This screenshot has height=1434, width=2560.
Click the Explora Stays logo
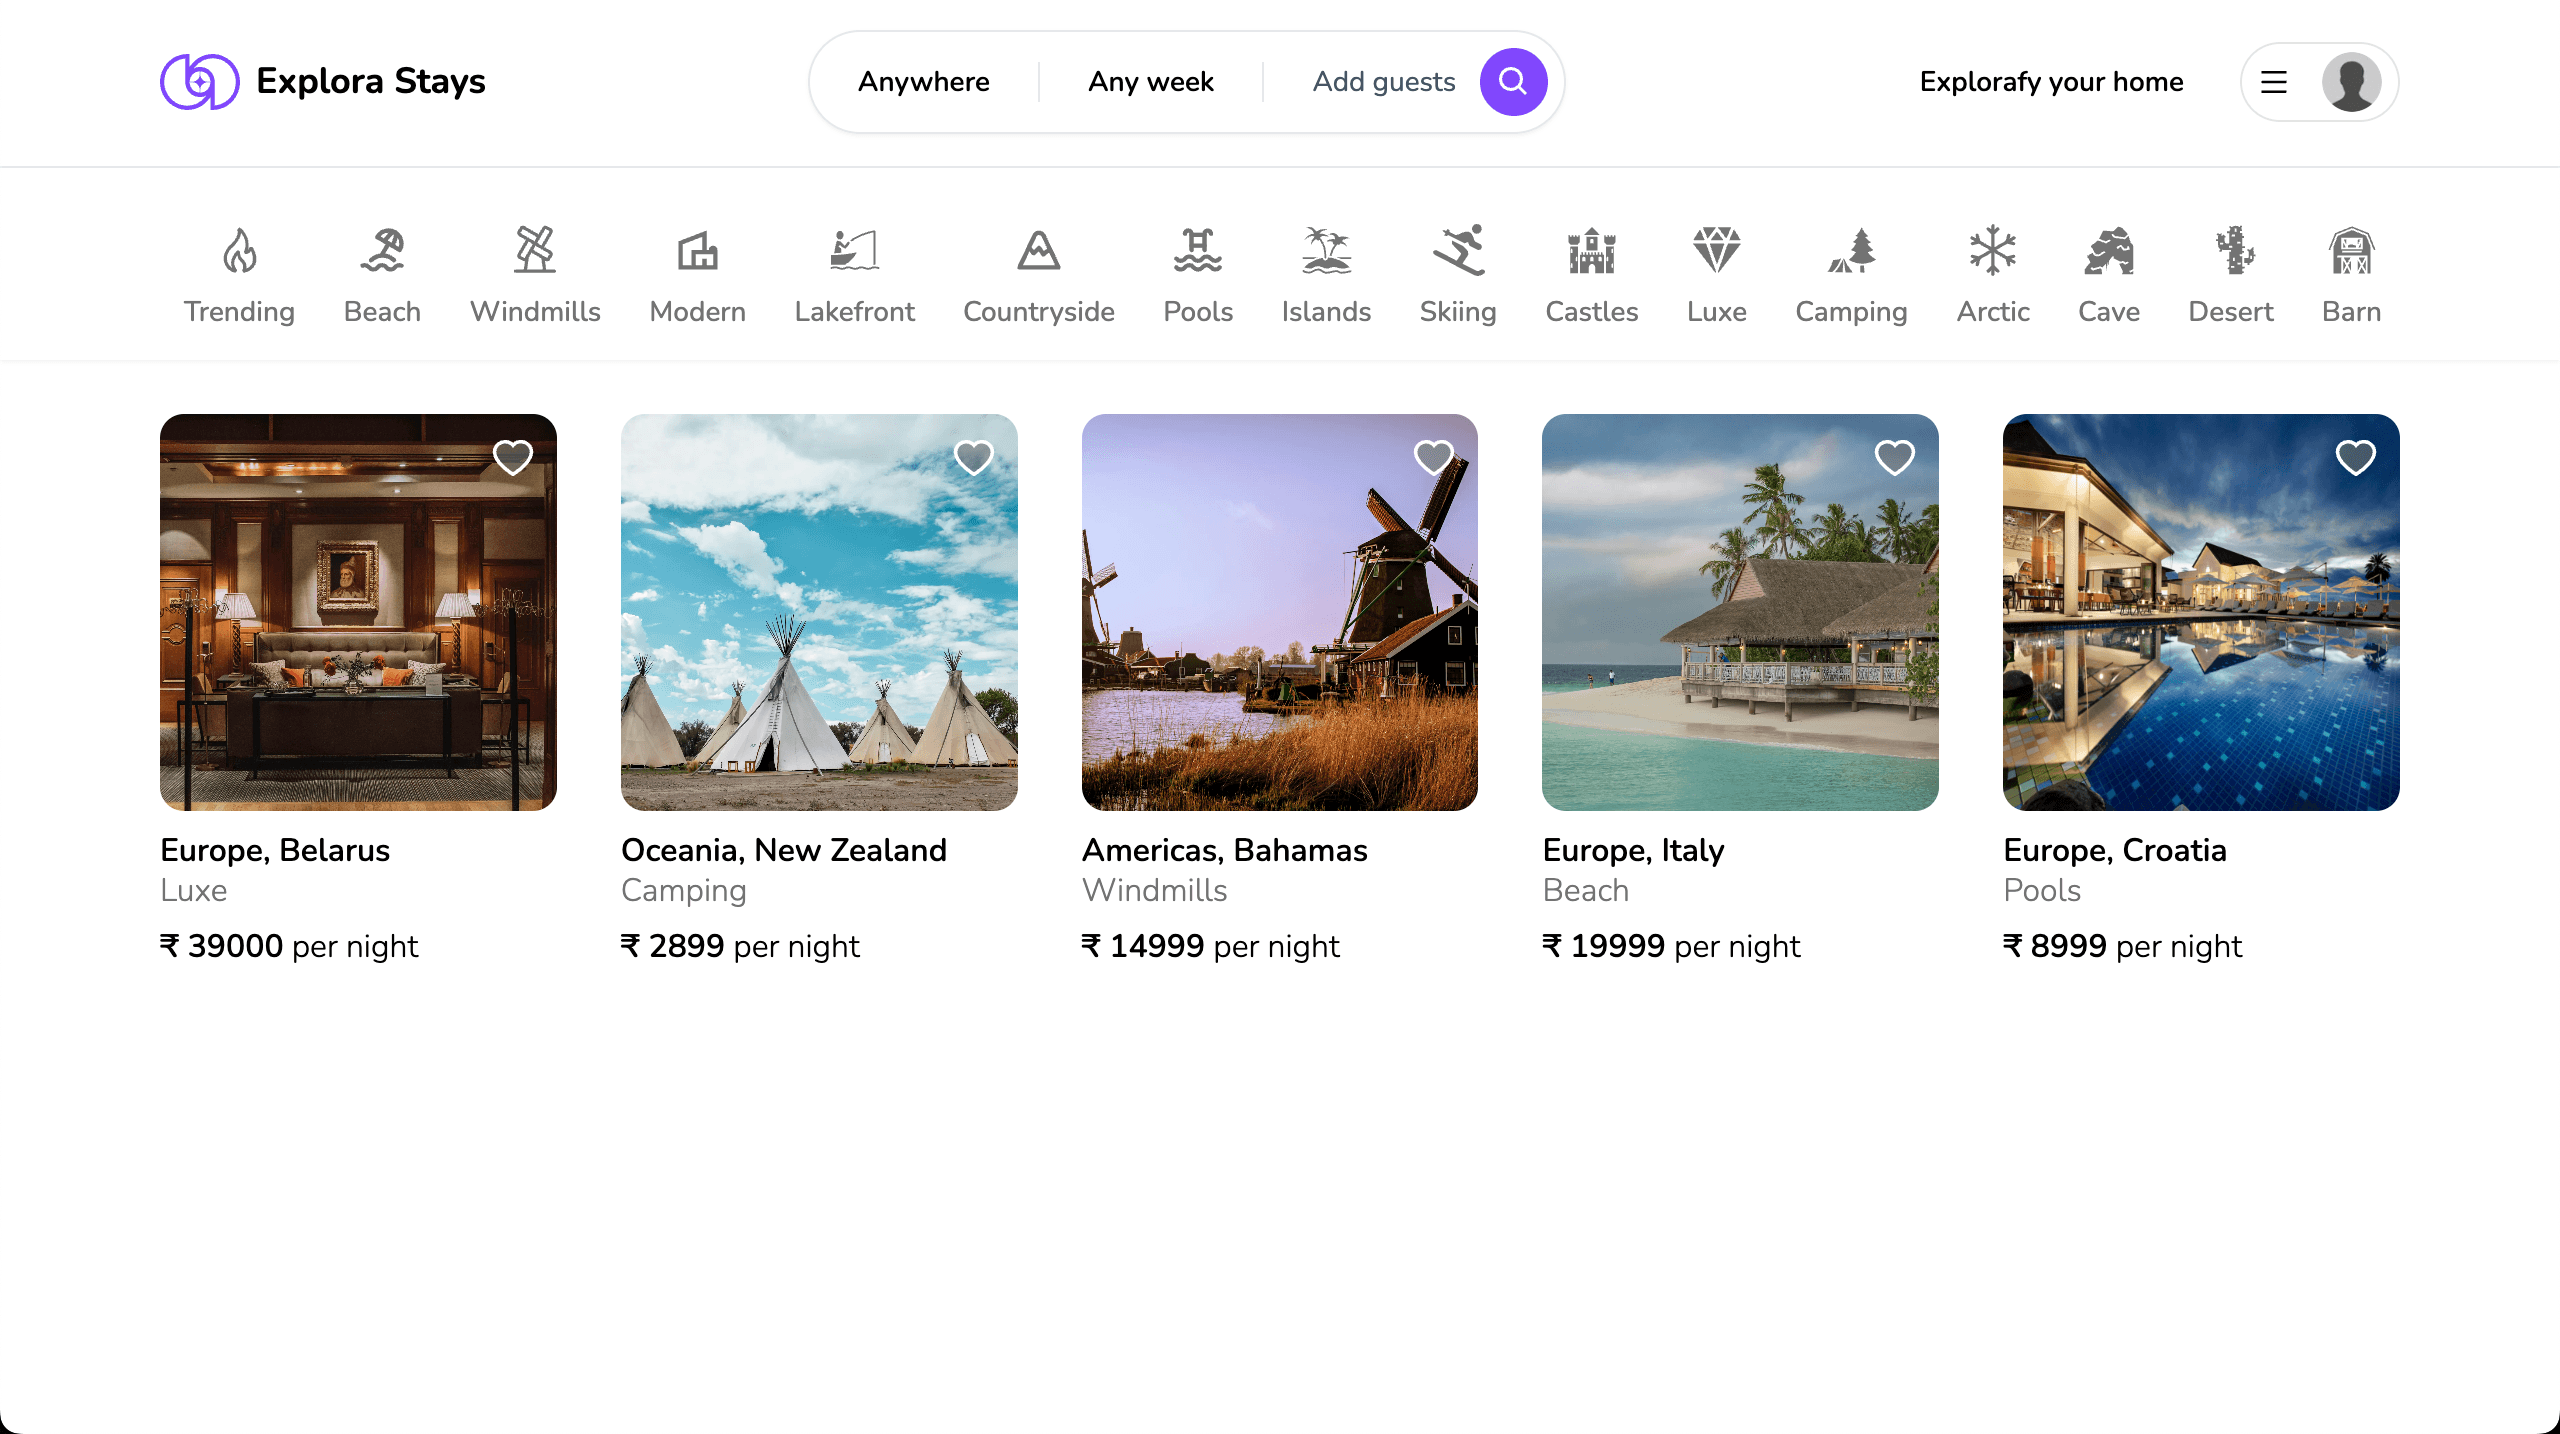322,82
